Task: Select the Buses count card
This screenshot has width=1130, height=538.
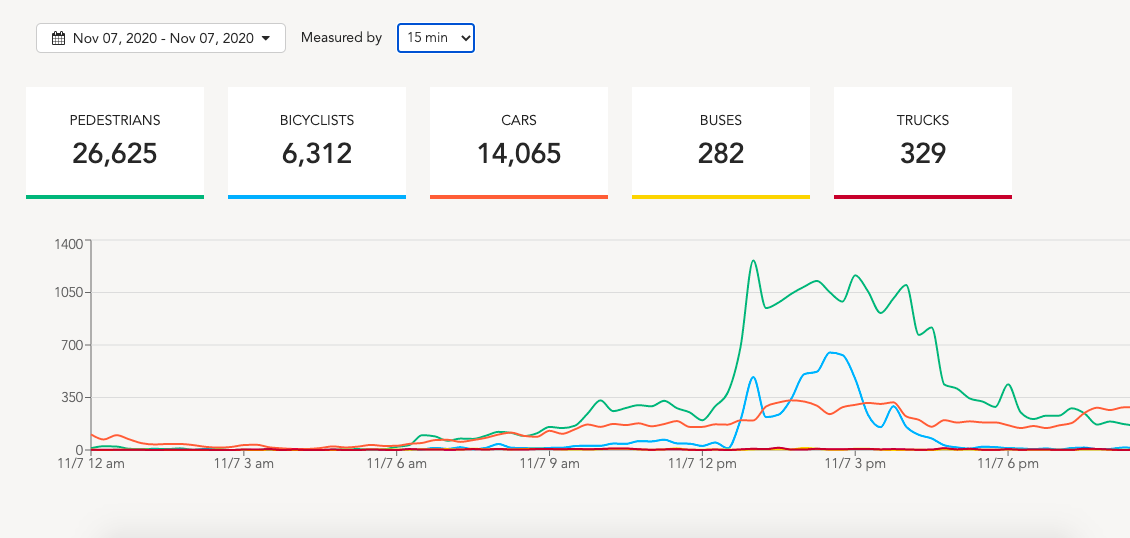Action: pos(721,140)
